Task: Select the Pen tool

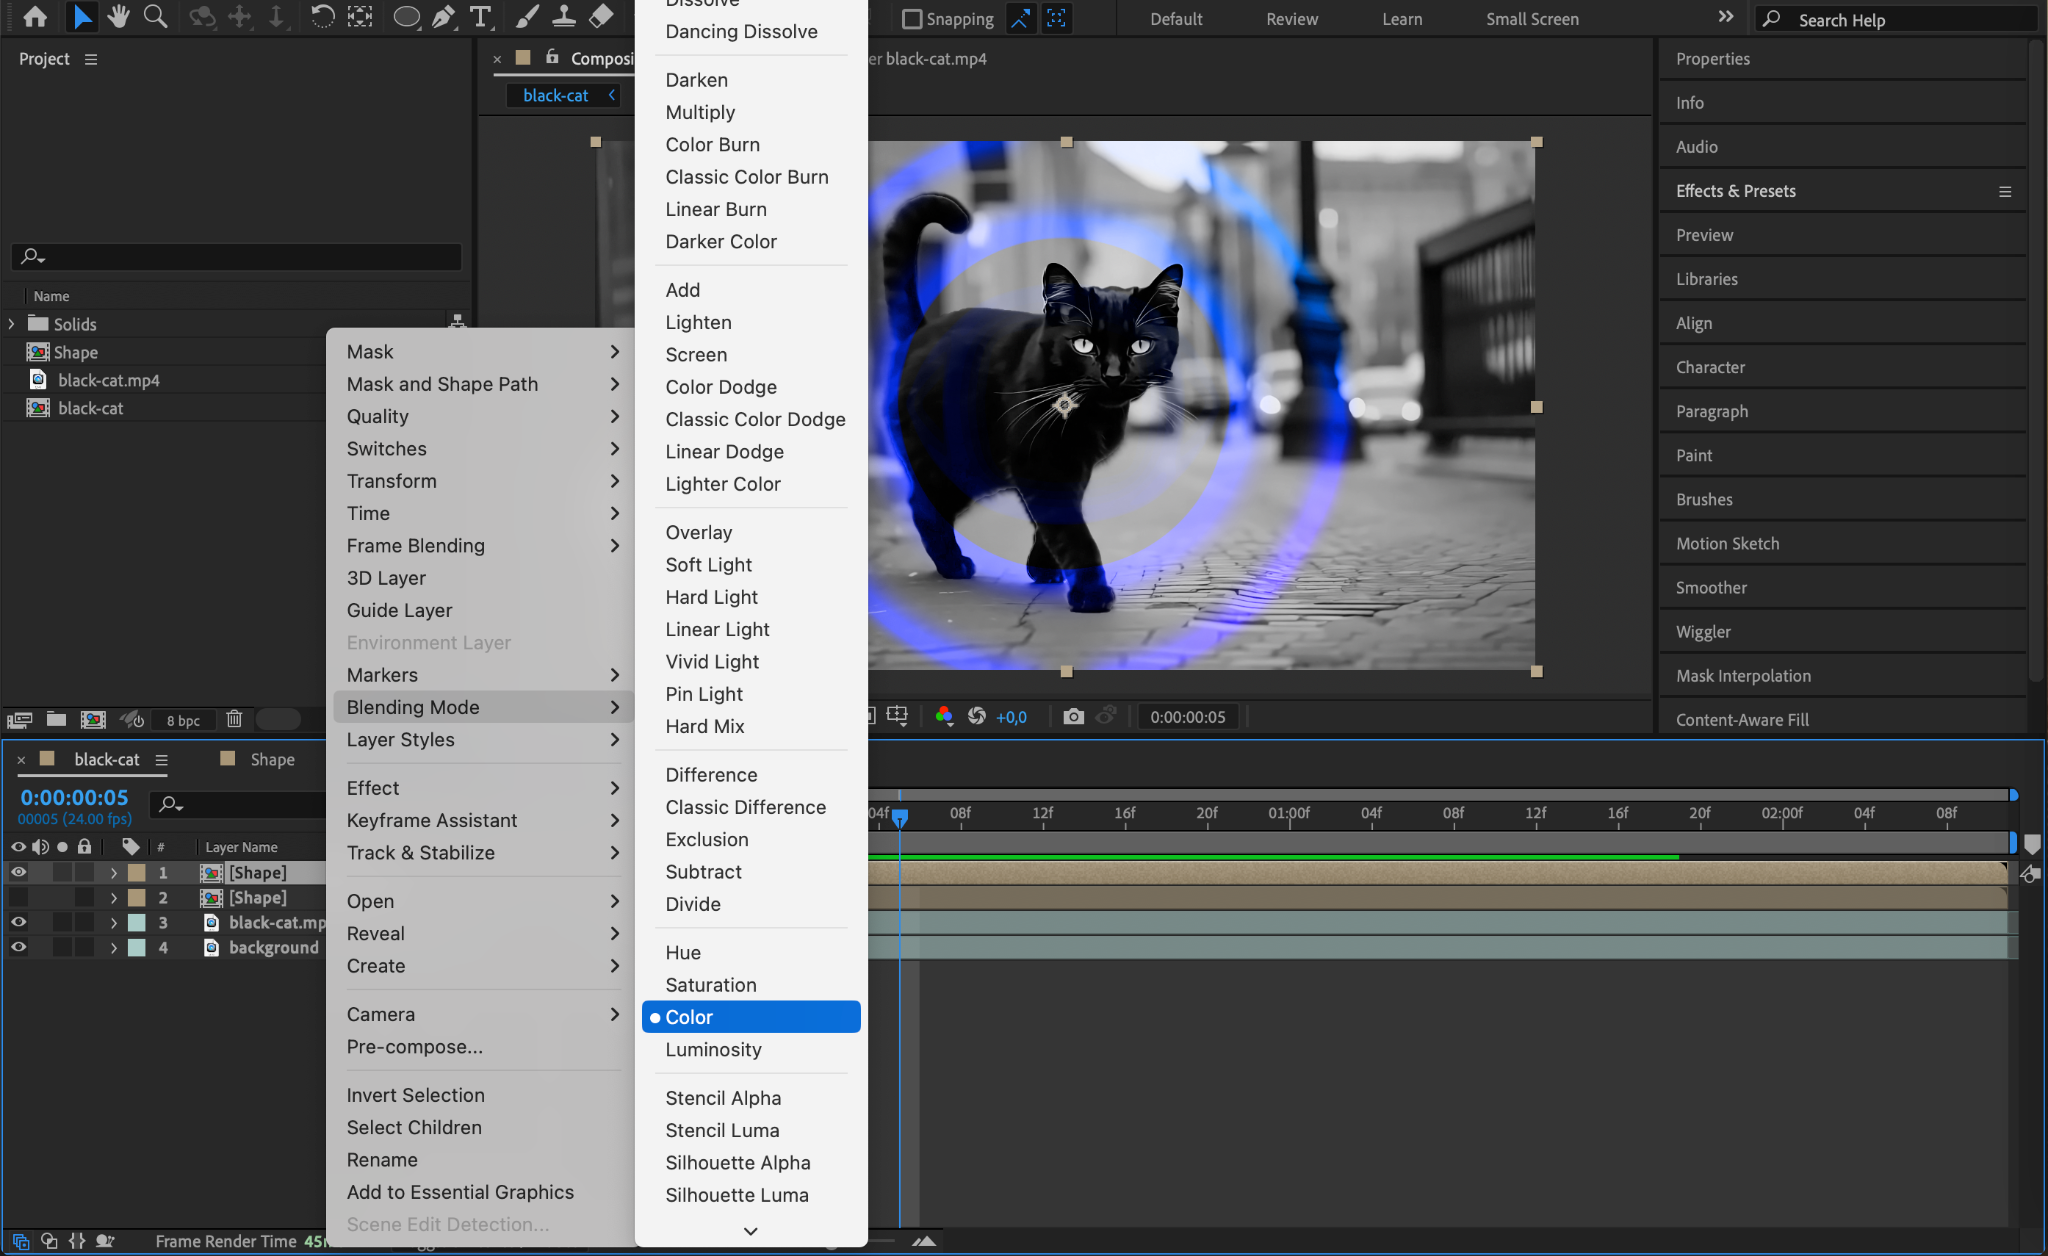Action: tap(443, 16)
